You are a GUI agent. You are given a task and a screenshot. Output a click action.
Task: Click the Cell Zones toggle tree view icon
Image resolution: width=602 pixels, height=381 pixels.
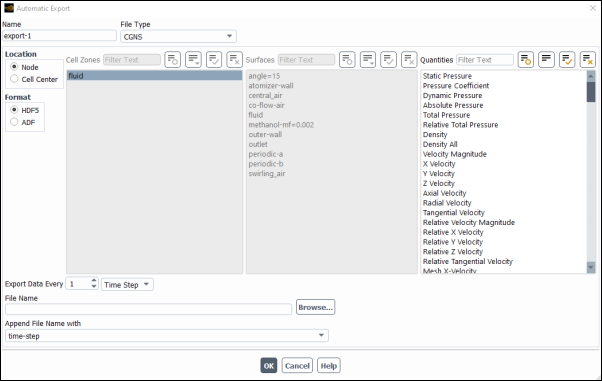173,60
